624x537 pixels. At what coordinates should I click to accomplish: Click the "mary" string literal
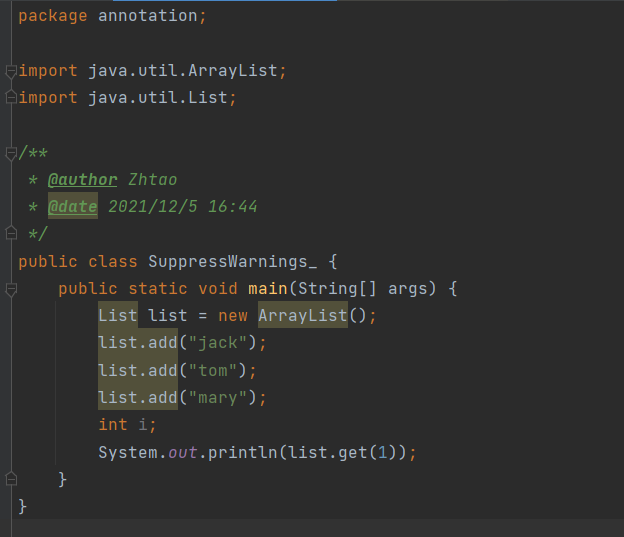tap(218, 398)
